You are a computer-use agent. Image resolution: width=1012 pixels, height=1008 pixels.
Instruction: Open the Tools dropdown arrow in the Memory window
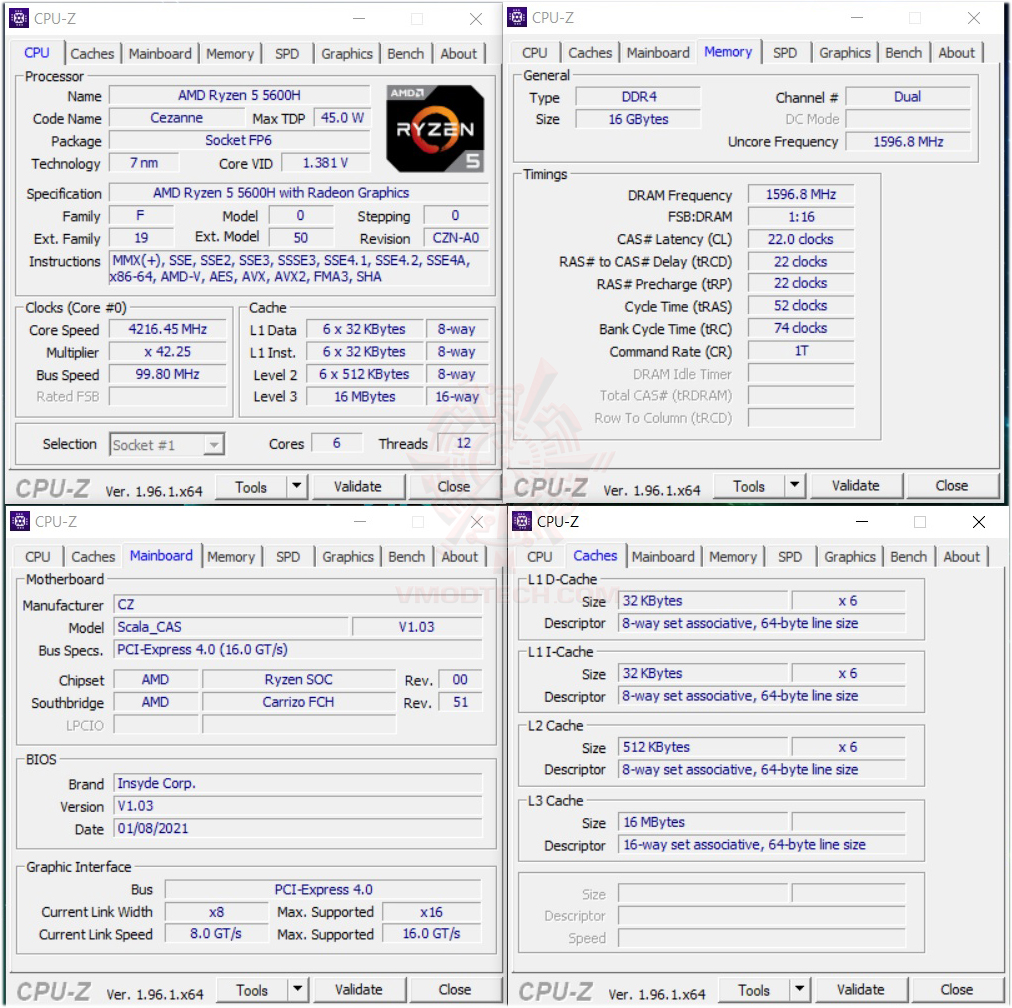[794, 485]
